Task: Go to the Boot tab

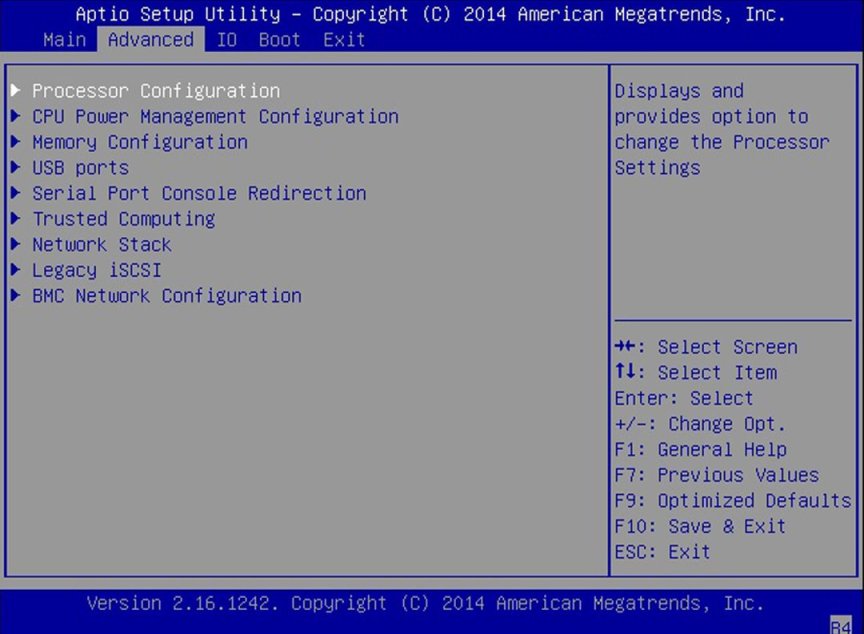Action: [x=279, y=40]
